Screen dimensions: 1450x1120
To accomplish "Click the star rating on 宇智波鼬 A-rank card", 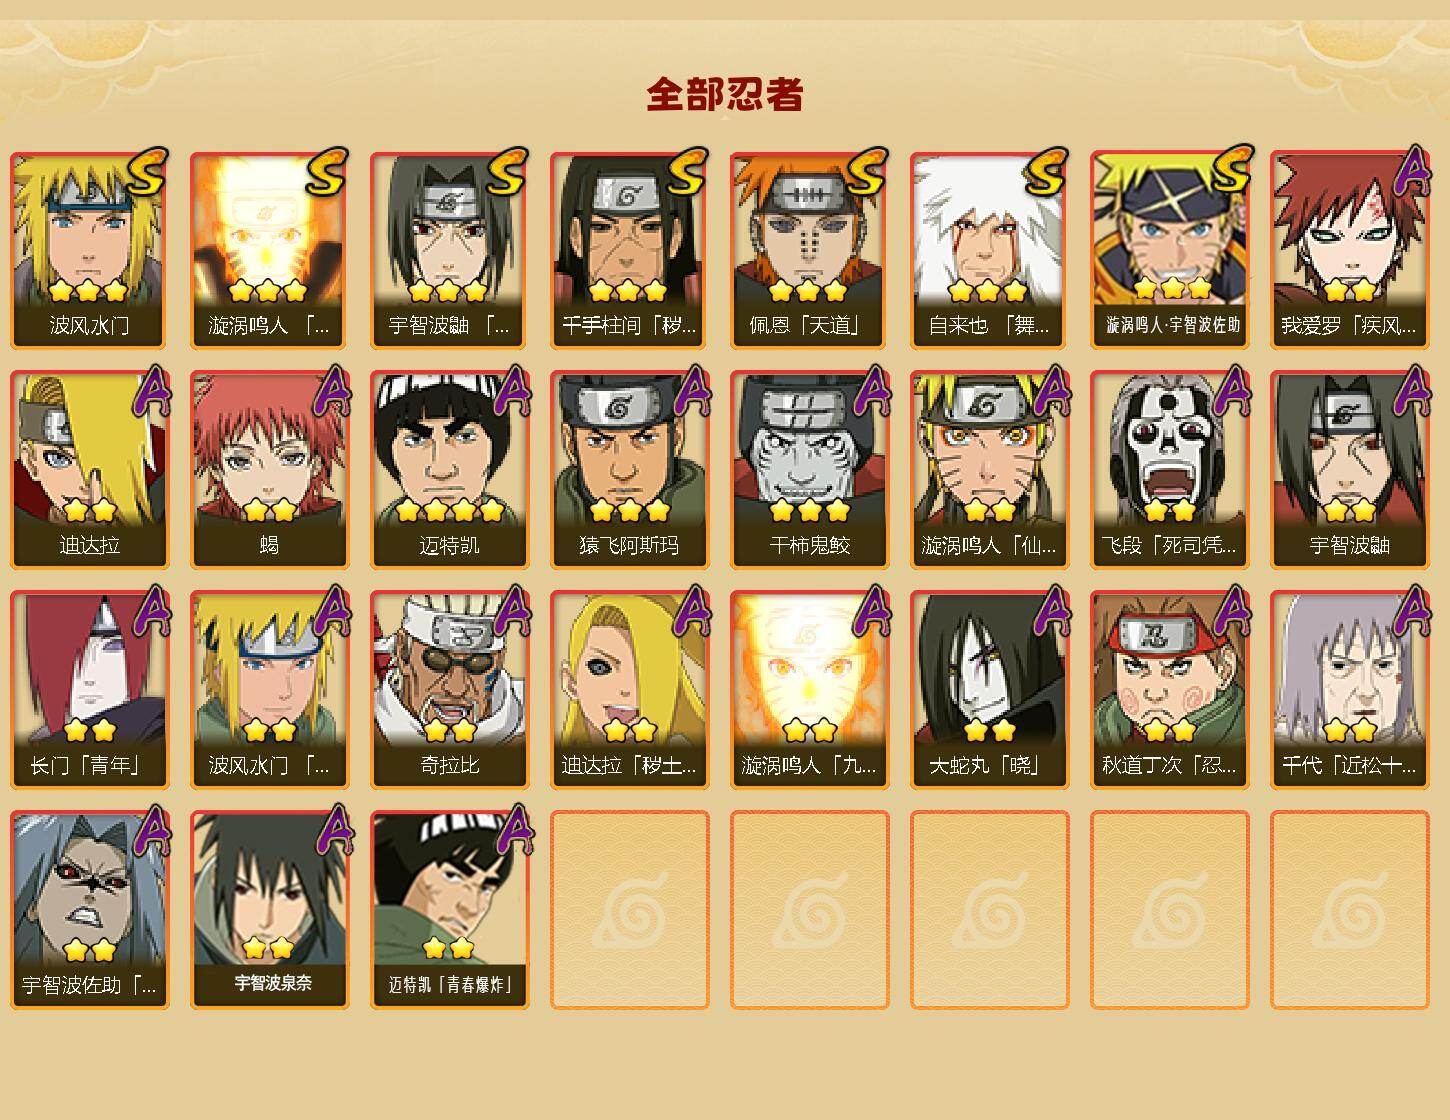I will [1349, 511].
